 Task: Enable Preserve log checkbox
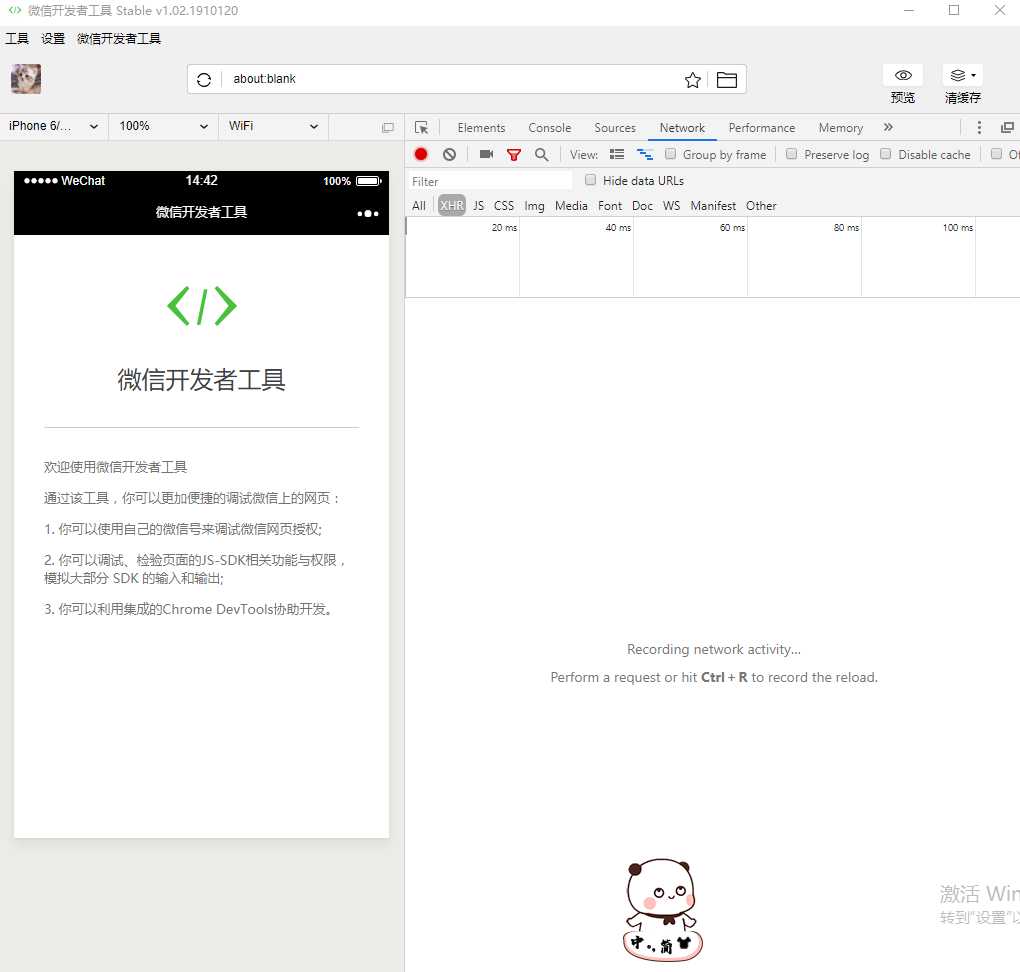[791, 154]
